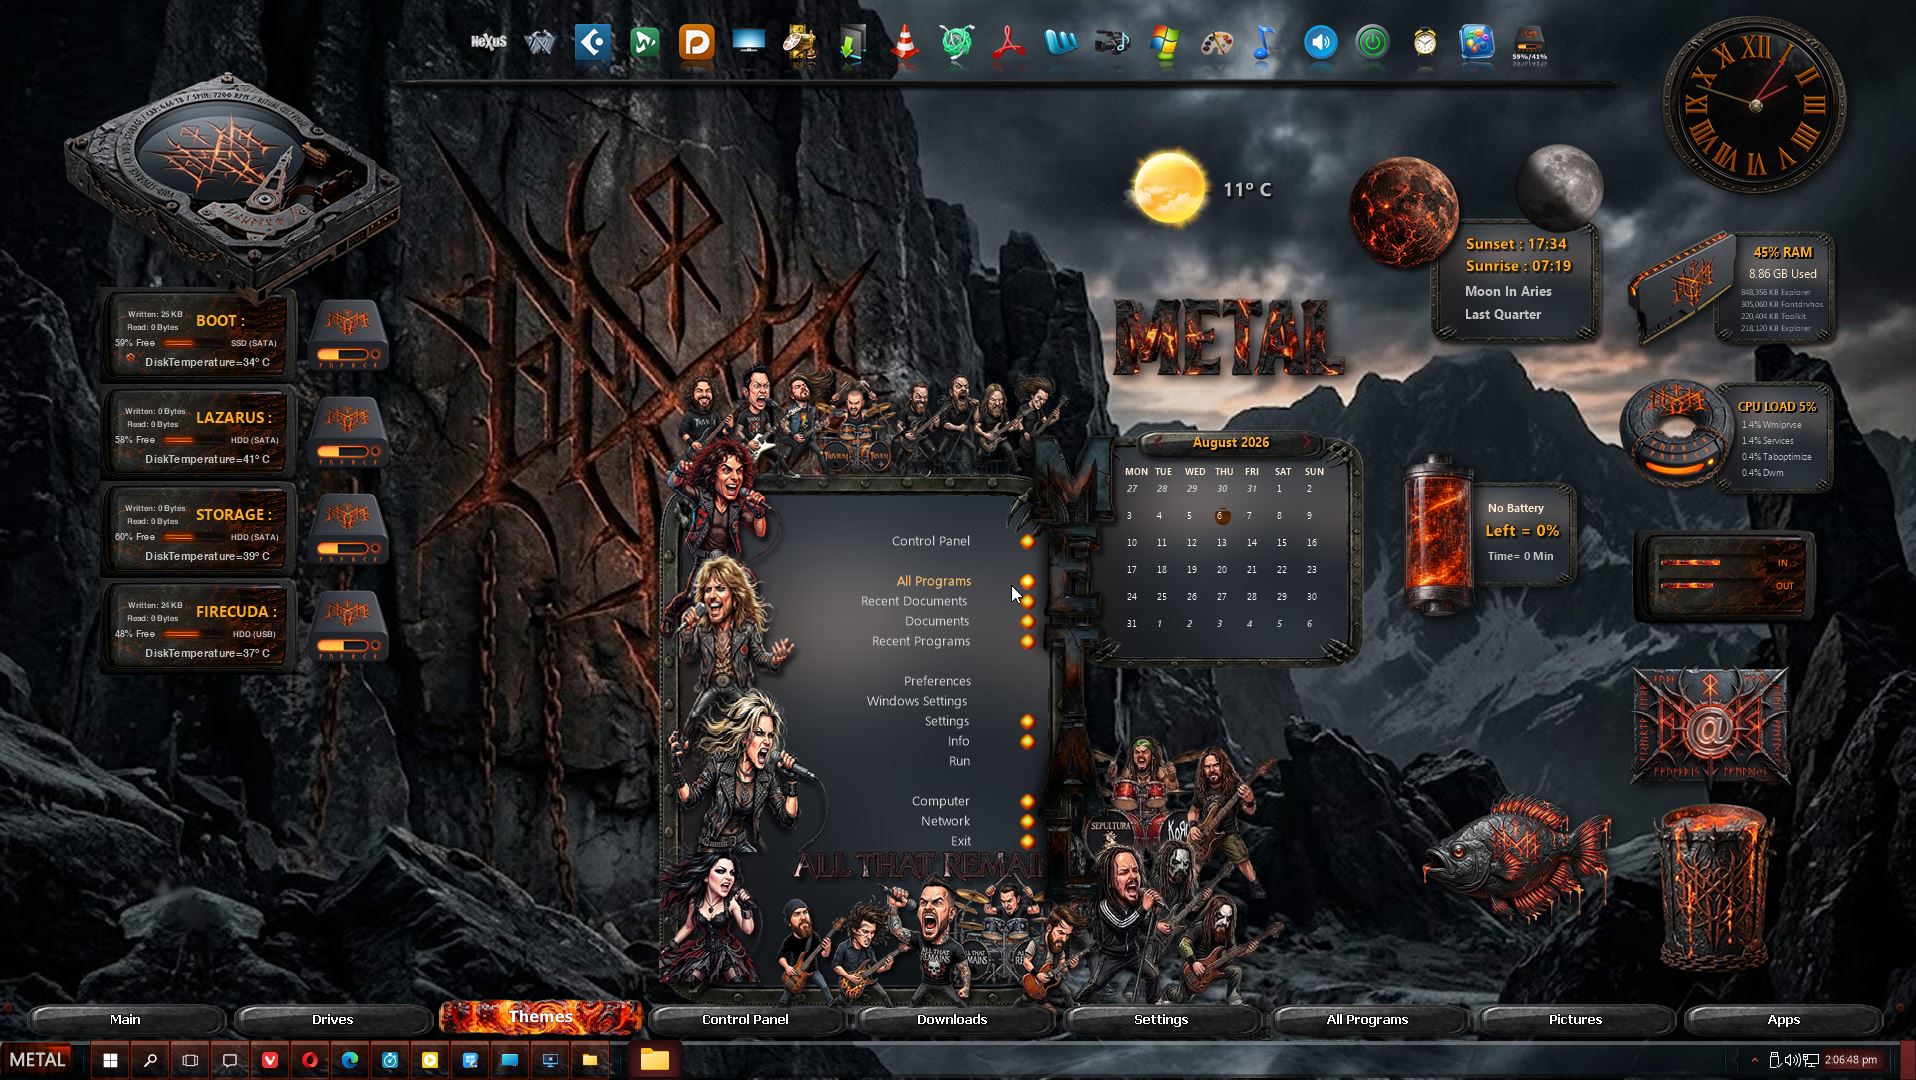Launch Opera from the taskbar
The image size is (1916, 1080).
pos(310,1060)
